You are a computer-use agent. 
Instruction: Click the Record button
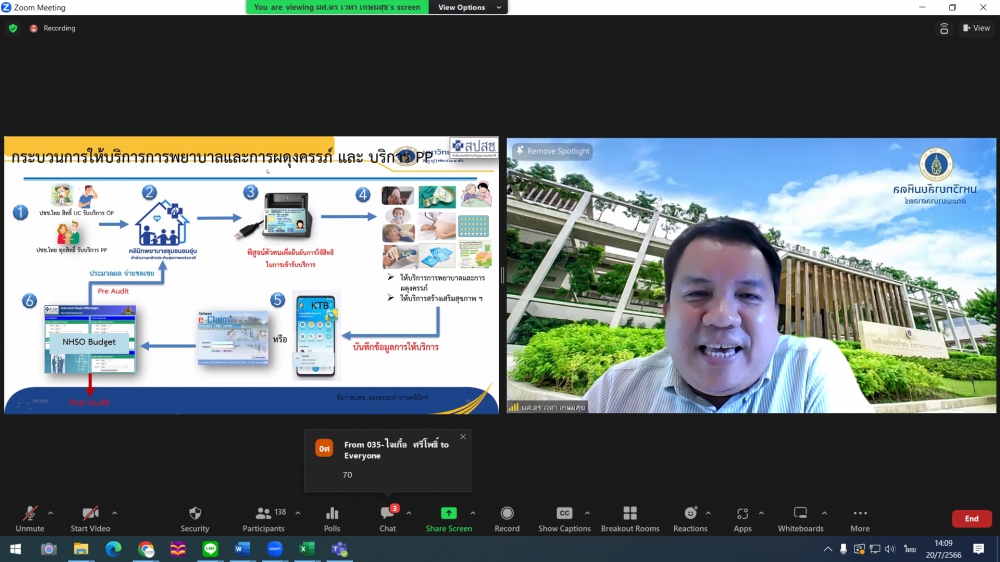tap(507, 519)
